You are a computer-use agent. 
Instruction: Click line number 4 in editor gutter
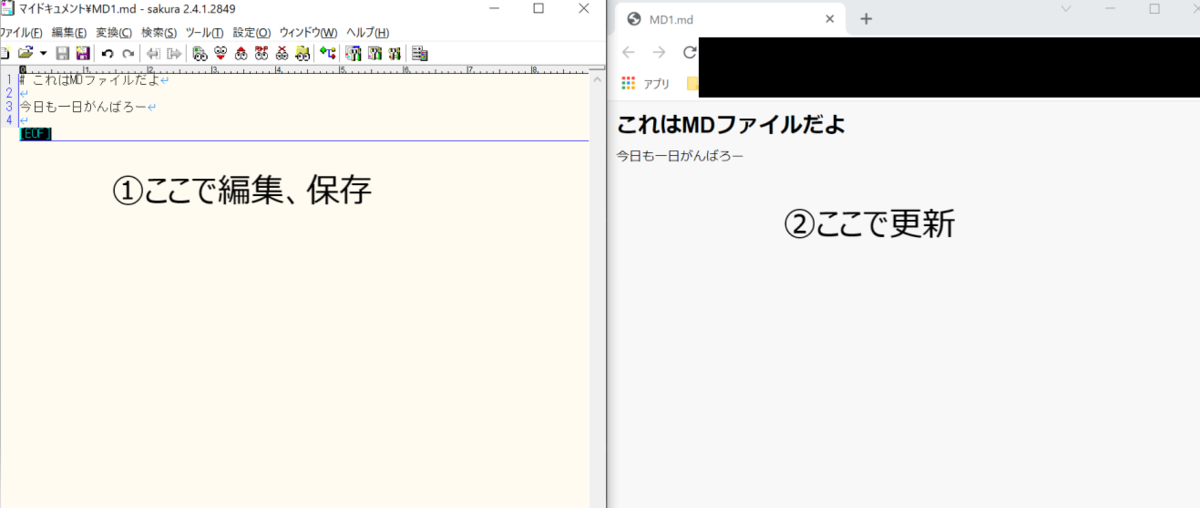click(x=9, y=120)
